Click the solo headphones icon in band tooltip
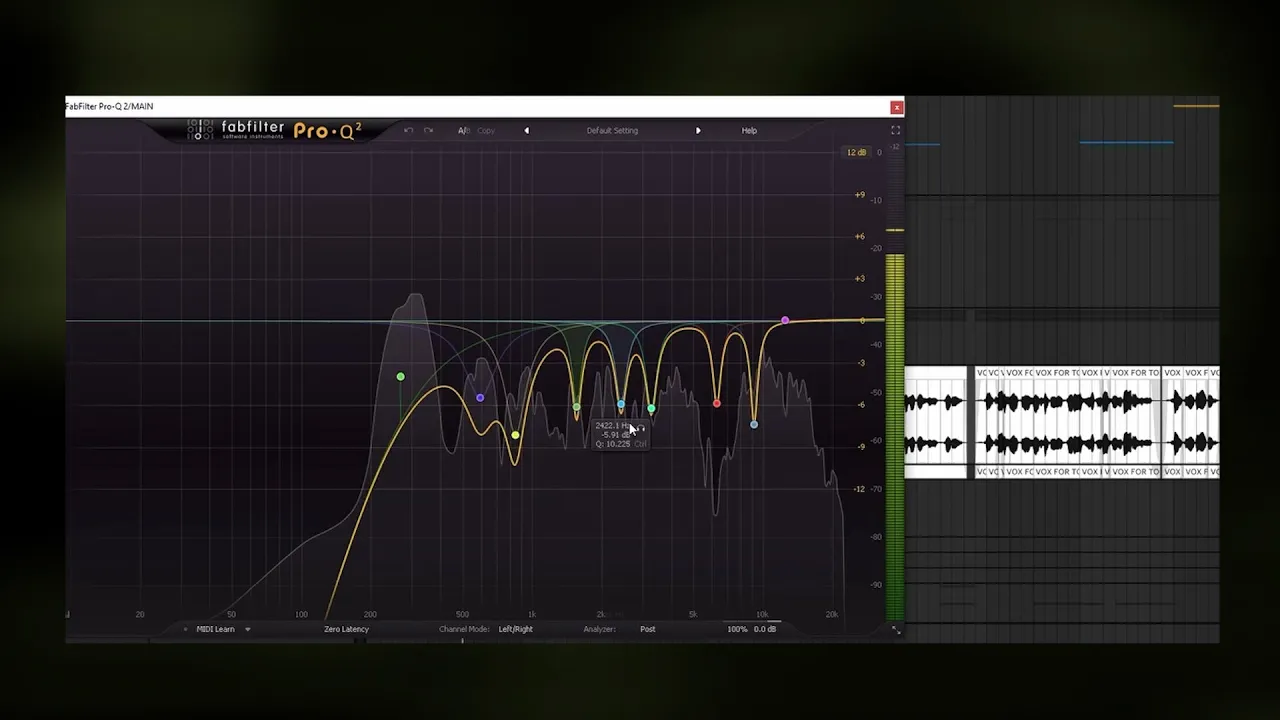1280x720 pixels. pos(642,427)
